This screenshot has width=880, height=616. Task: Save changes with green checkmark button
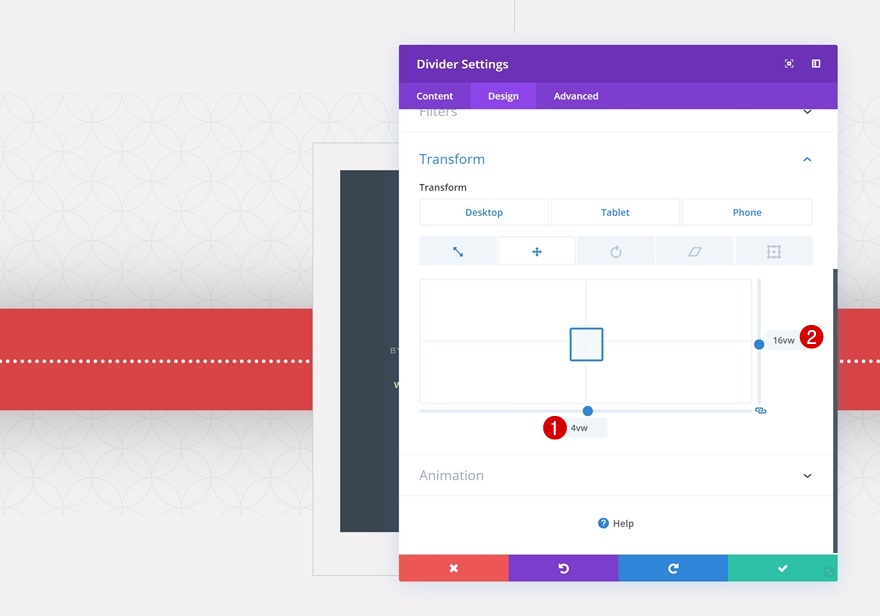pos(782,568)
